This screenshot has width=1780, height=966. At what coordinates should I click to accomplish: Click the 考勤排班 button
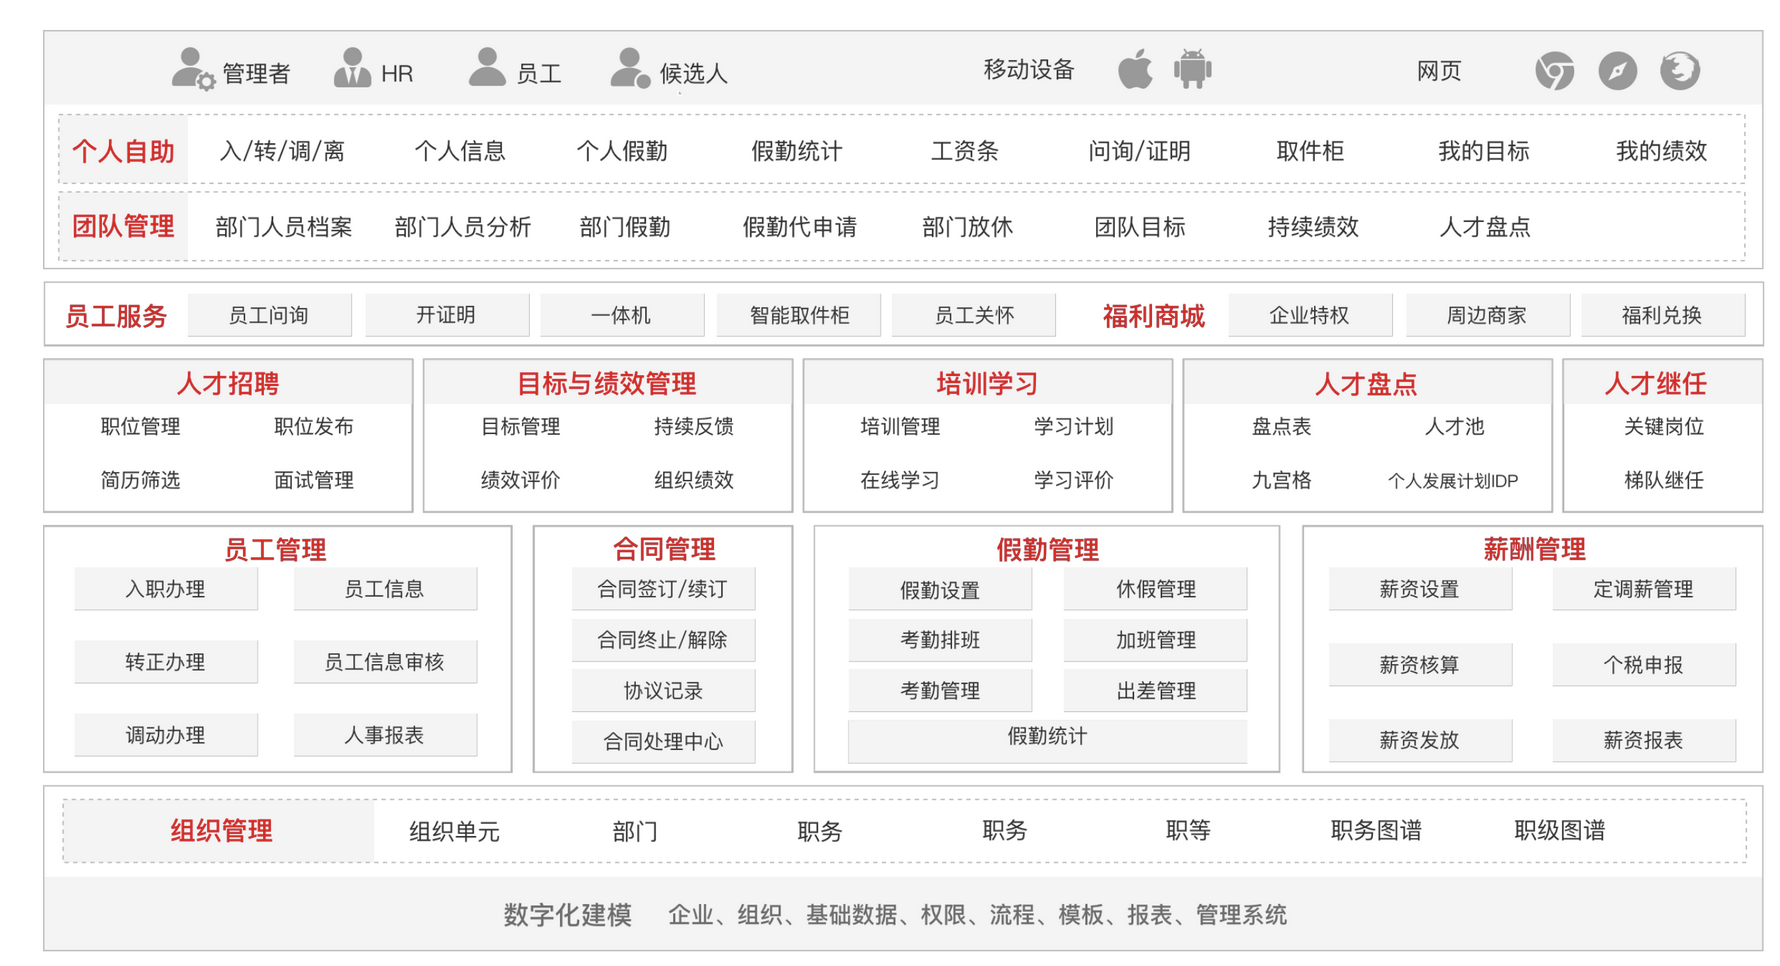coord(940,640)
